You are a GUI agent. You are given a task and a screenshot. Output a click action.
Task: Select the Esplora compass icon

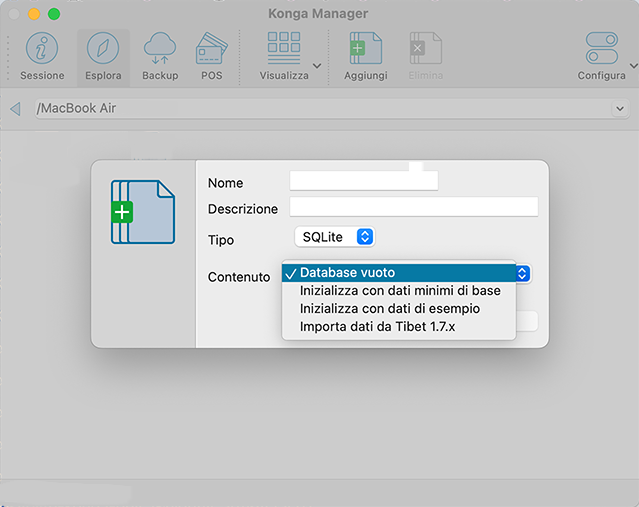tap(103, 49)
